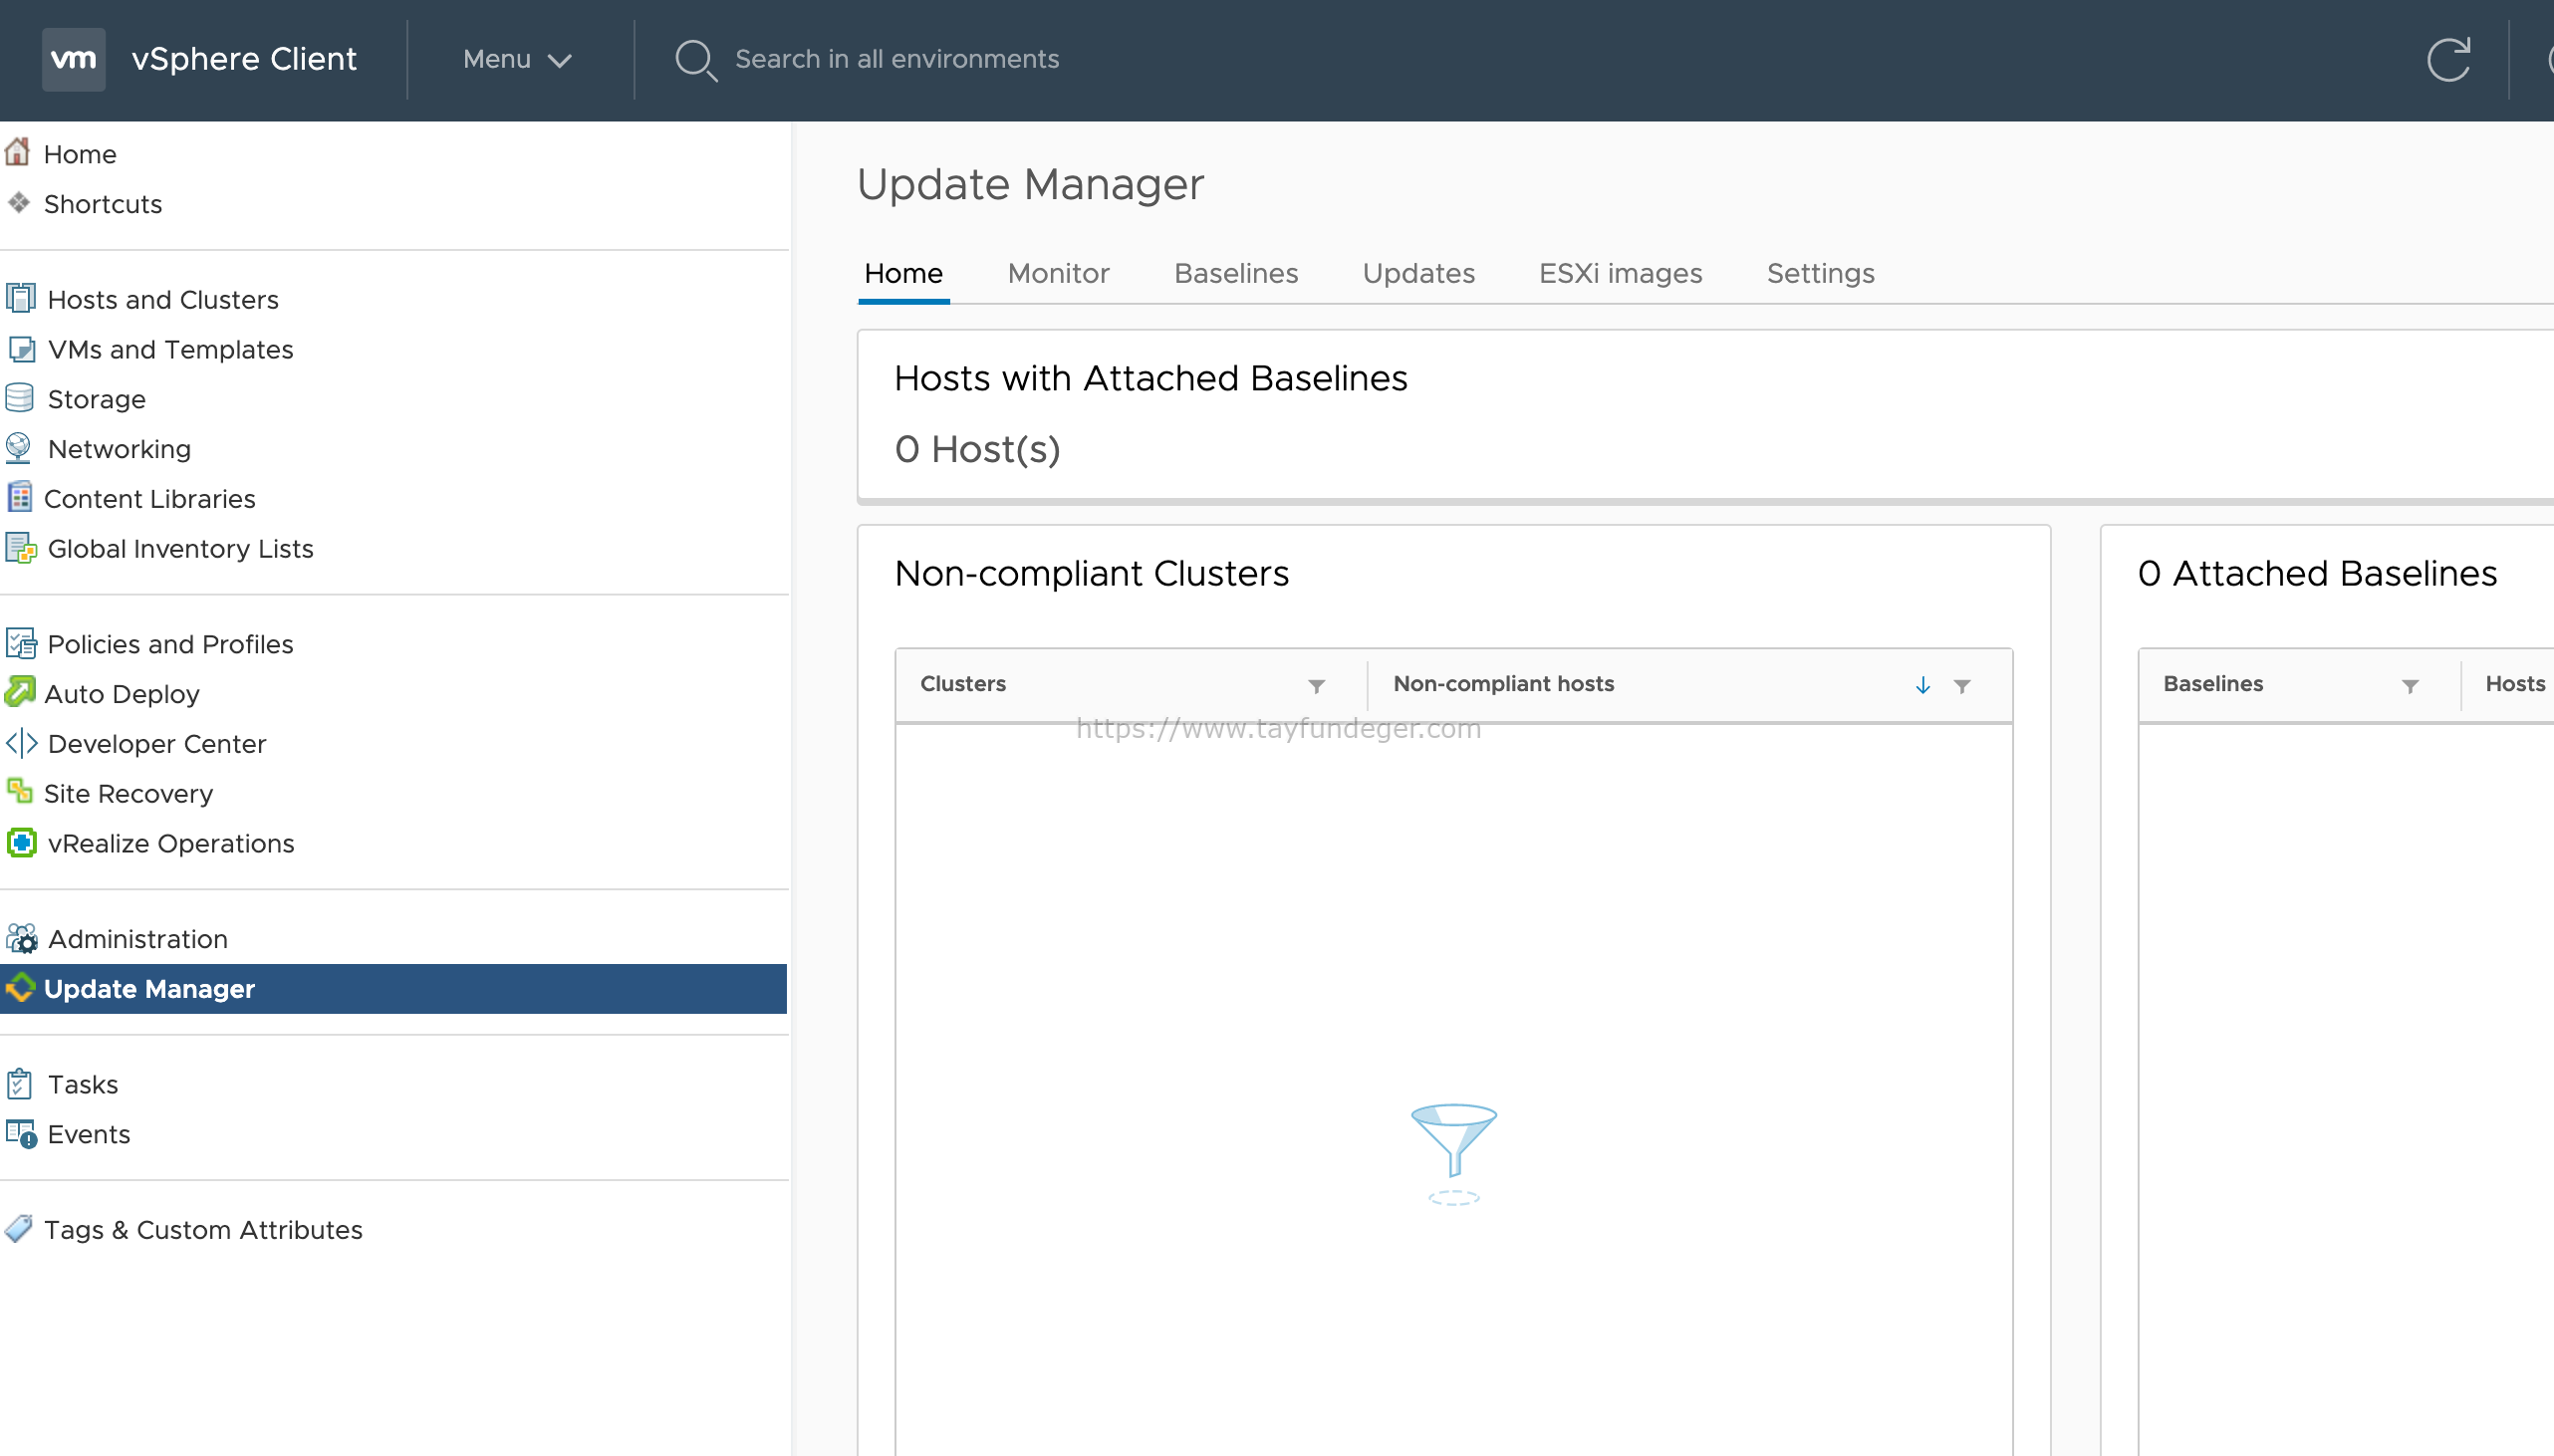Switch to the Baselines tab
This screenshot has height=1456, width=2554.
[x=1236, y=273]
